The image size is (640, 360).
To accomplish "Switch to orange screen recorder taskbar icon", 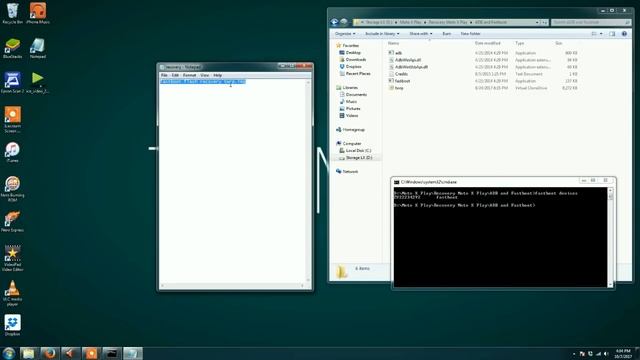I will tap(91, 353).
